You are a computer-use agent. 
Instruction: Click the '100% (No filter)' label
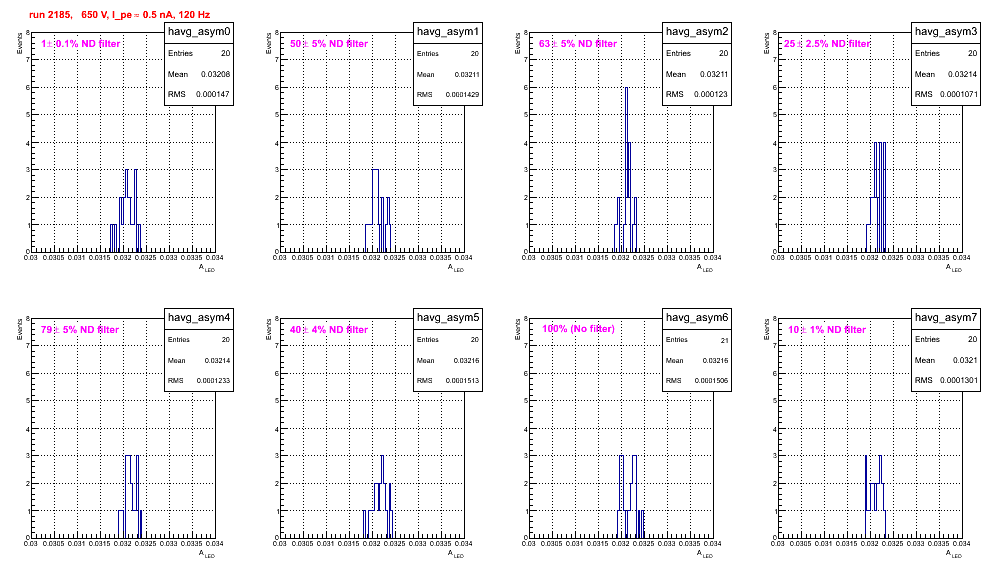click(579, 329)
